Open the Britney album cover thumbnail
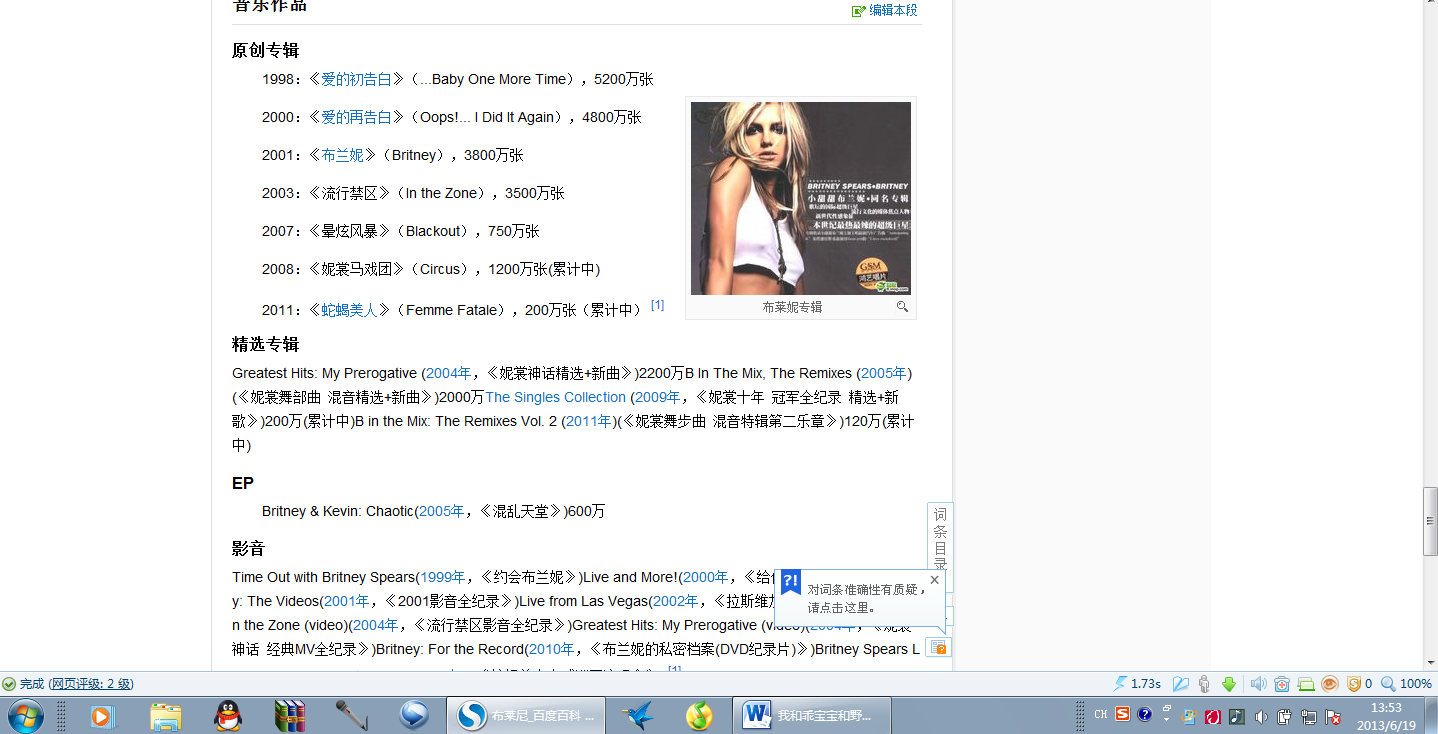This screenshot has height=734, width=1438. pyautogui.click(x=801, y=198)
